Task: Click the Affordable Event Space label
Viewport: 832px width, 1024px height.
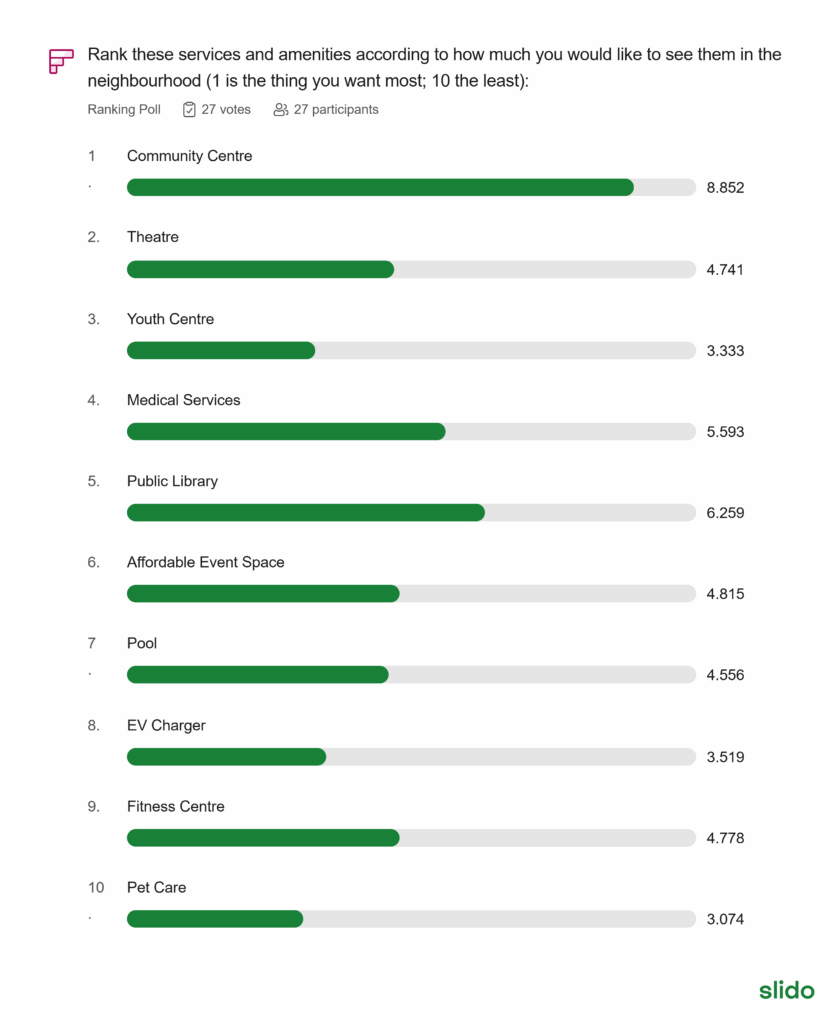Action: (x=205, y=562)
